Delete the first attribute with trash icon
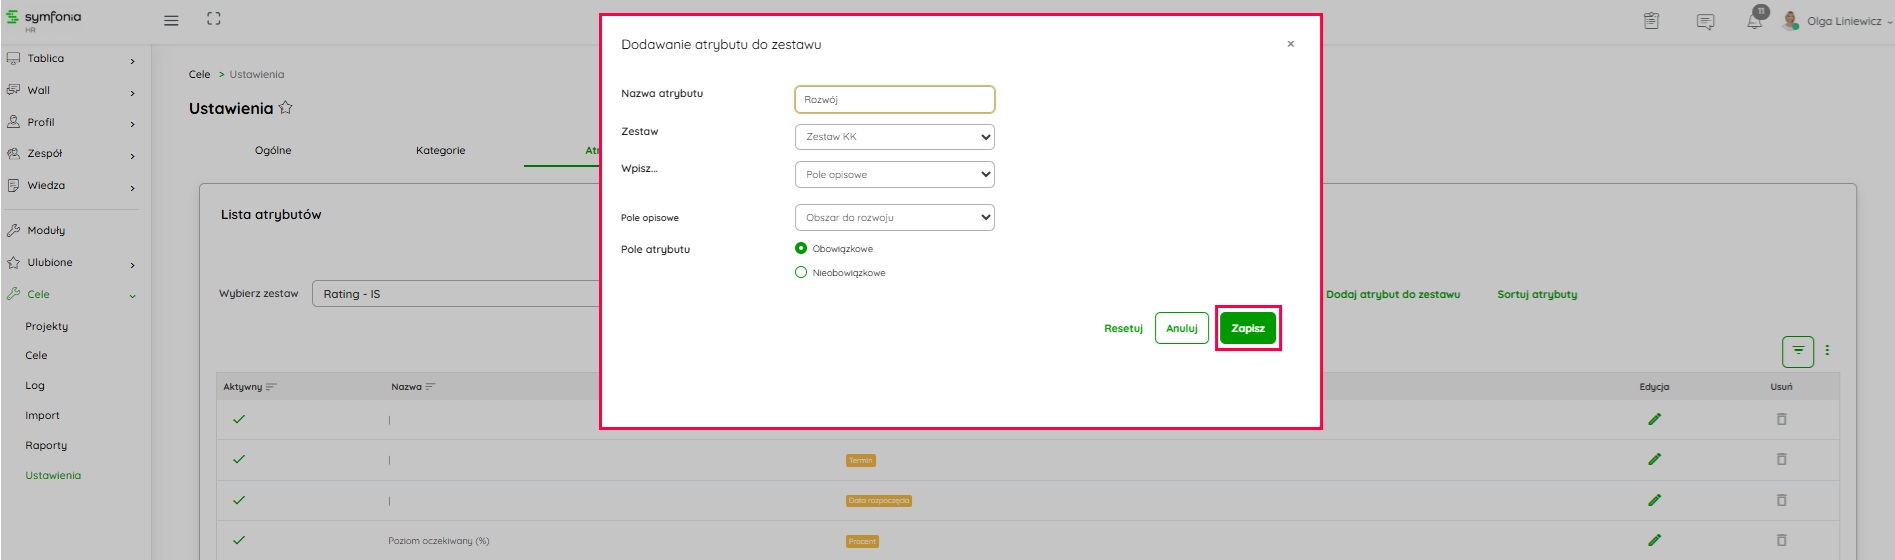Image resolution: width=1895 pixels, height=560 pixels. tap(1781, 419)
